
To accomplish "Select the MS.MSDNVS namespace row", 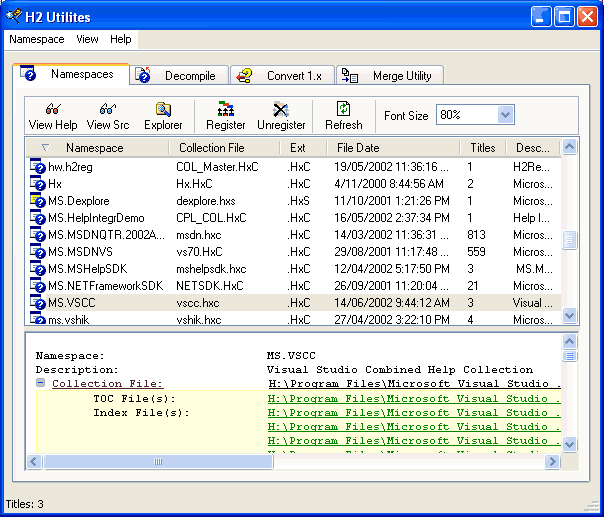I will pyautogui.click(x=294, y=252).
